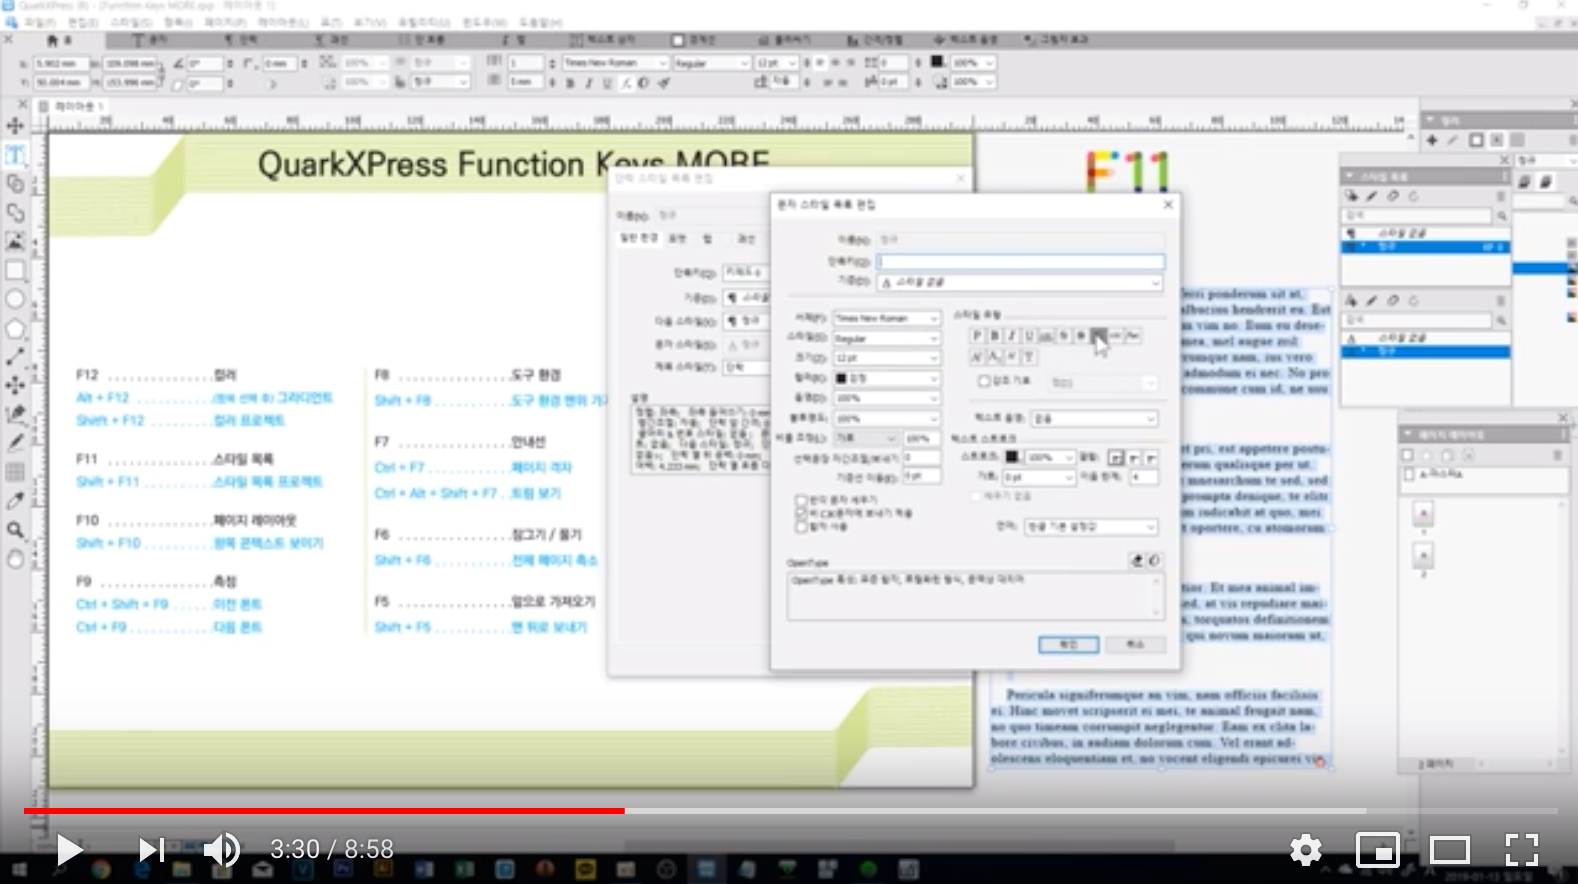Click Italic icon in Measurements palette
Image resolution: width=1578 pixels, height=884 pixels.
click(x=589, y=84)
